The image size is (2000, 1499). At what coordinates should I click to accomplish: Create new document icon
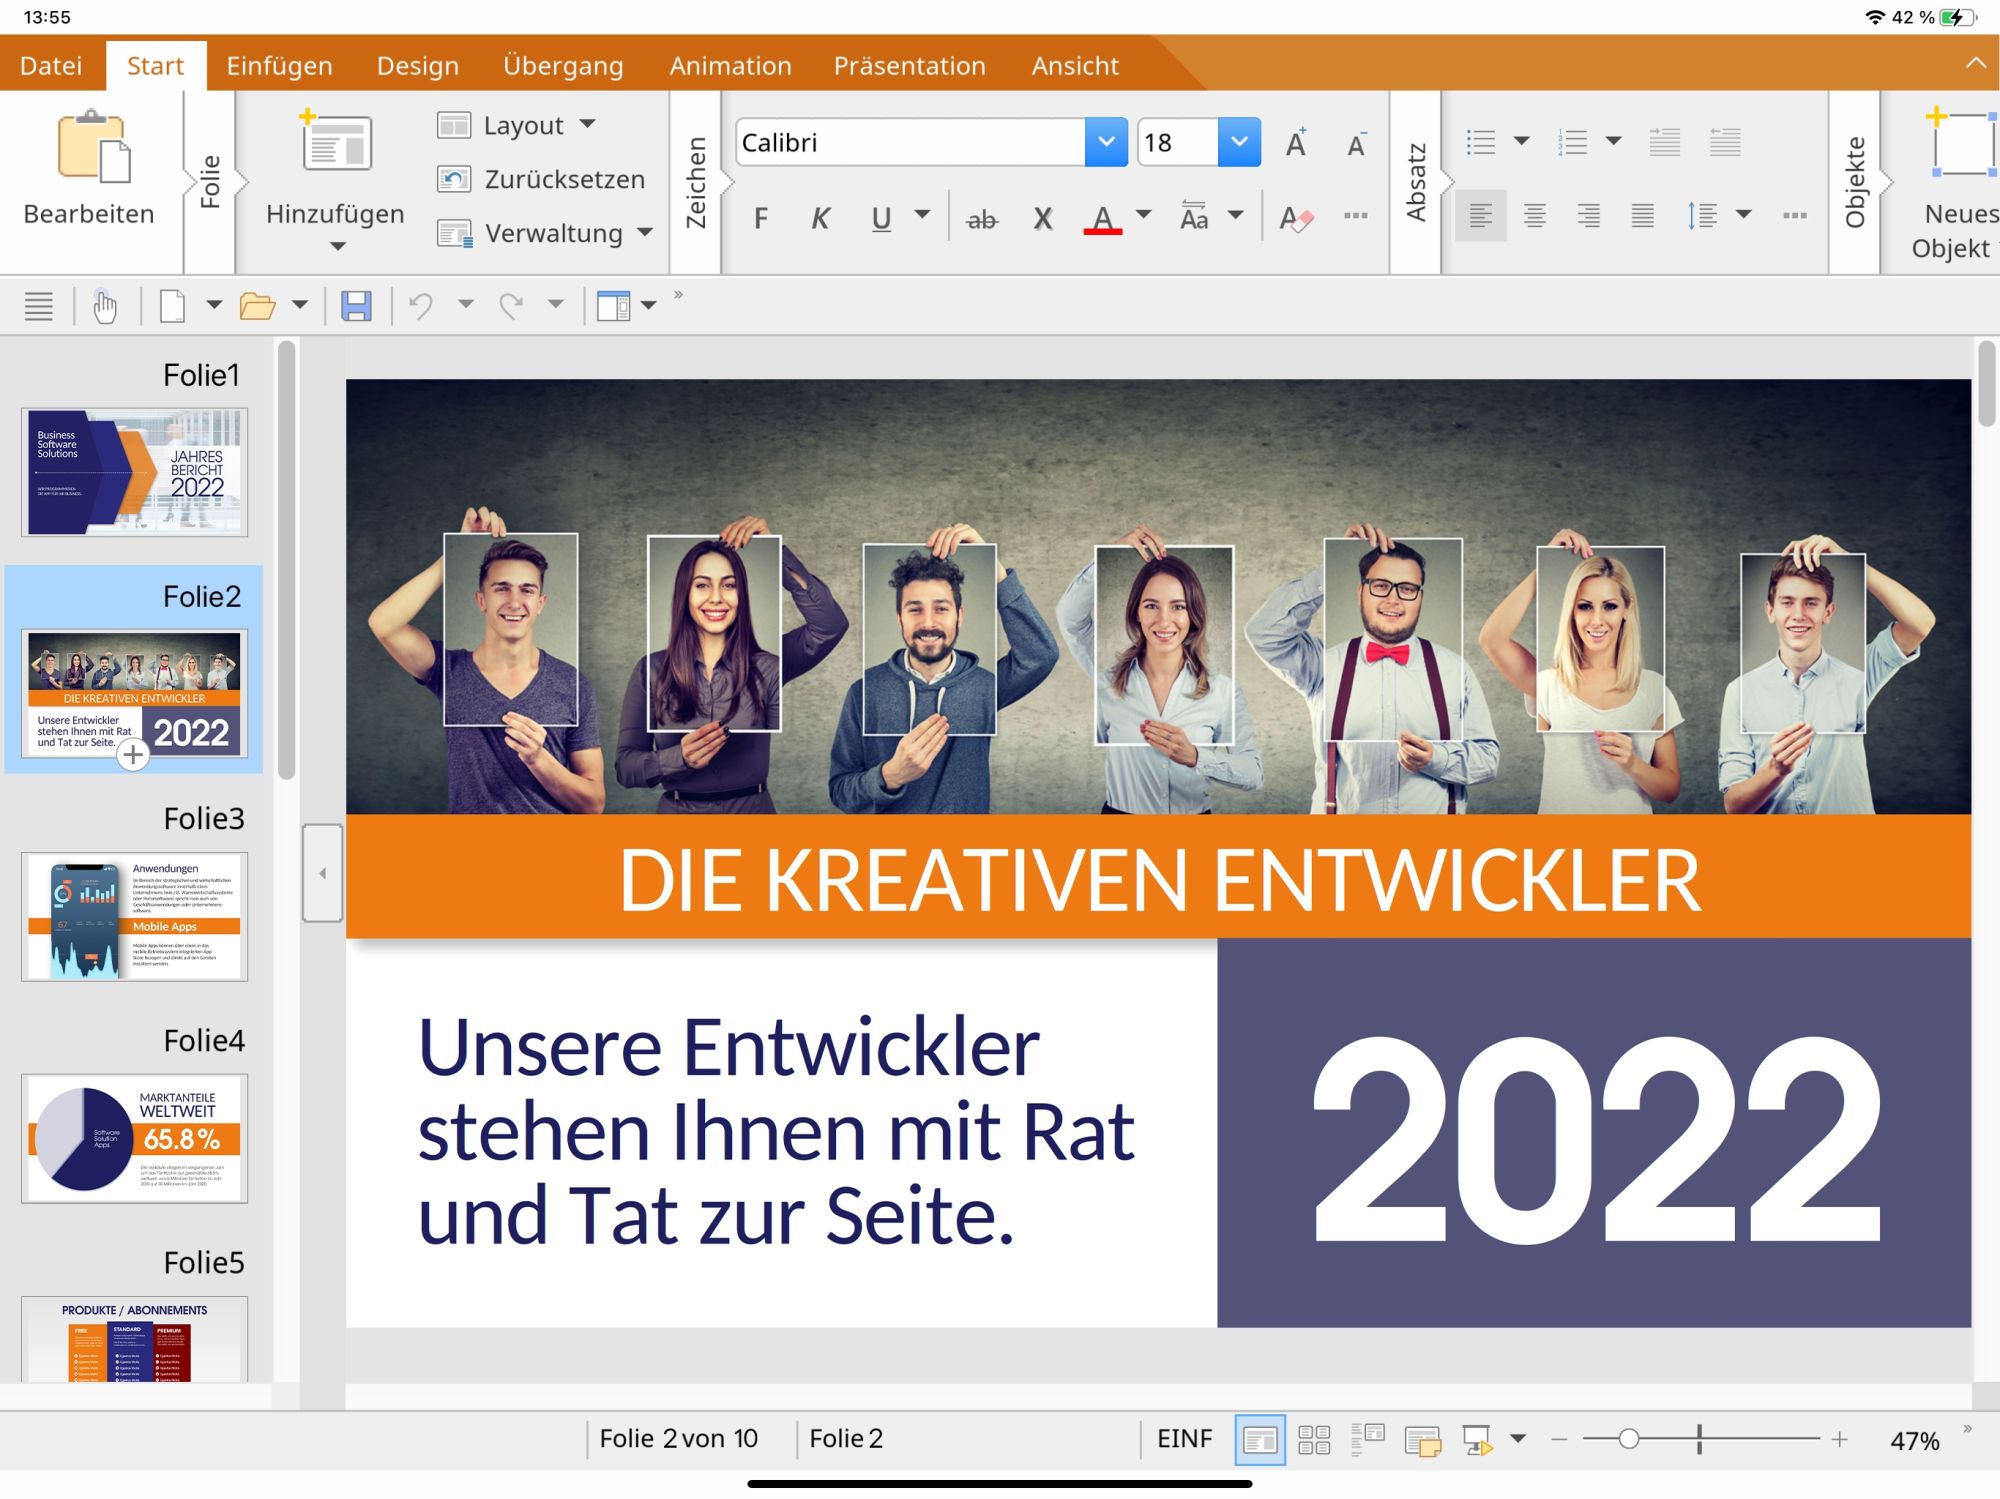tap(173, 306)
